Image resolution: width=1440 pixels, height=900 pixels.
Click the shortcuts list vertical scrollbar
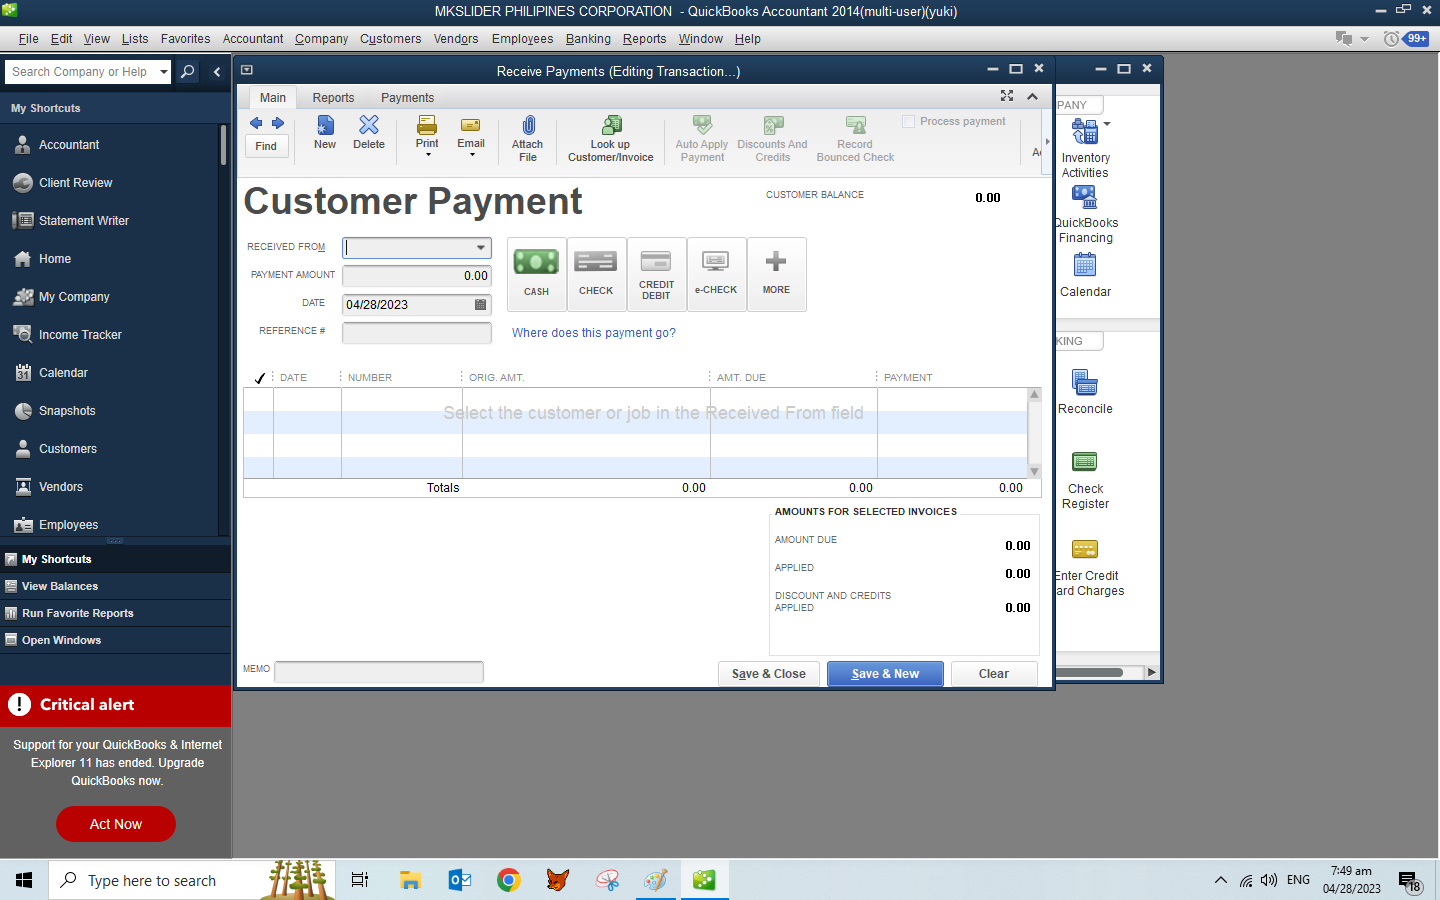coord(223,145)
